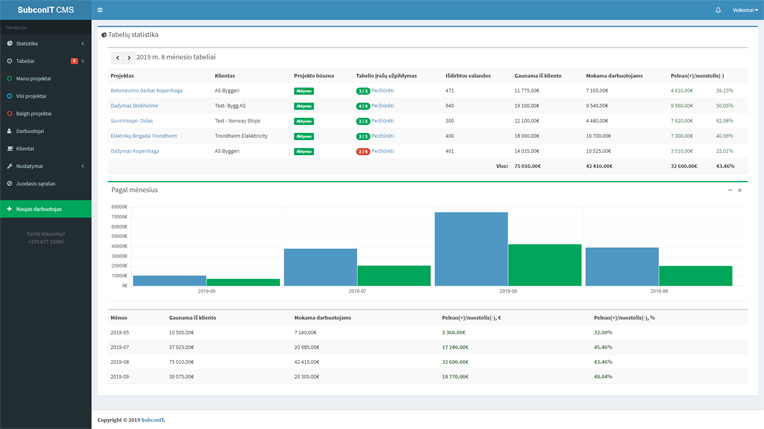
Task: Click Peržiūrėti for Suvirintojai- Oslas
Action: [382, 121]
